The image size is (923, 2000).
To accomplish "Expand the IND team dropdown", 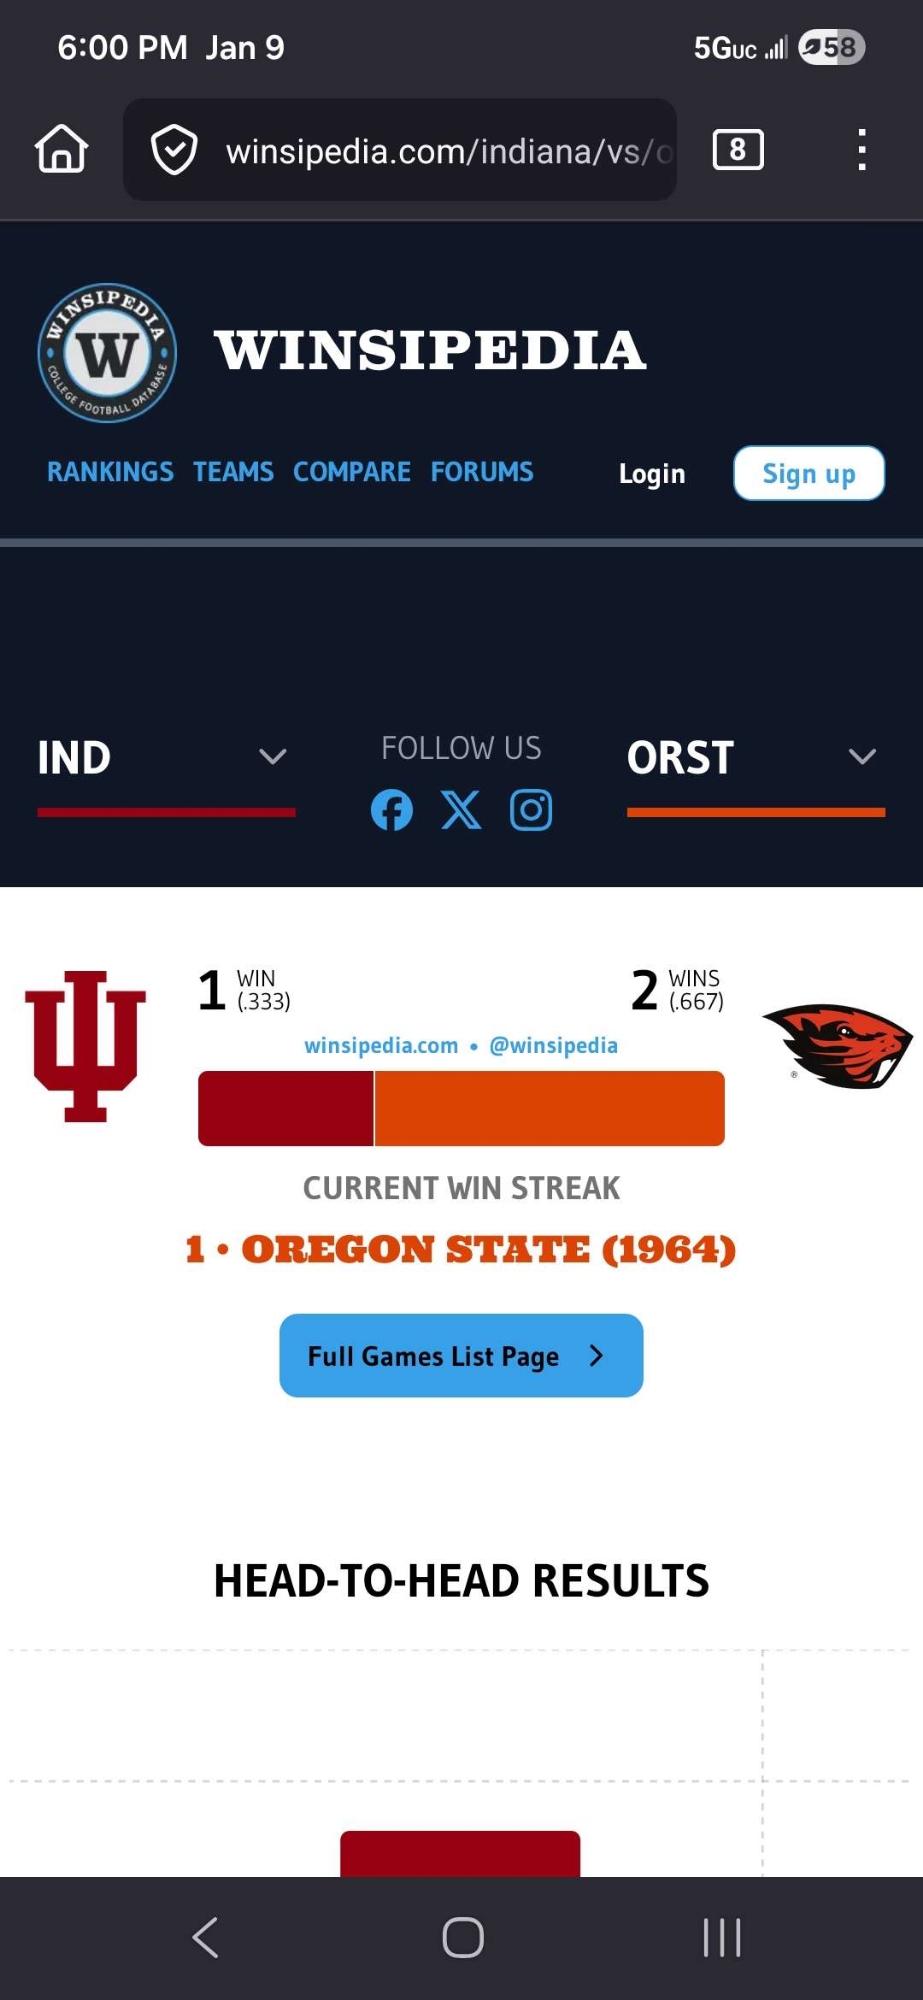I will (272, 757).
